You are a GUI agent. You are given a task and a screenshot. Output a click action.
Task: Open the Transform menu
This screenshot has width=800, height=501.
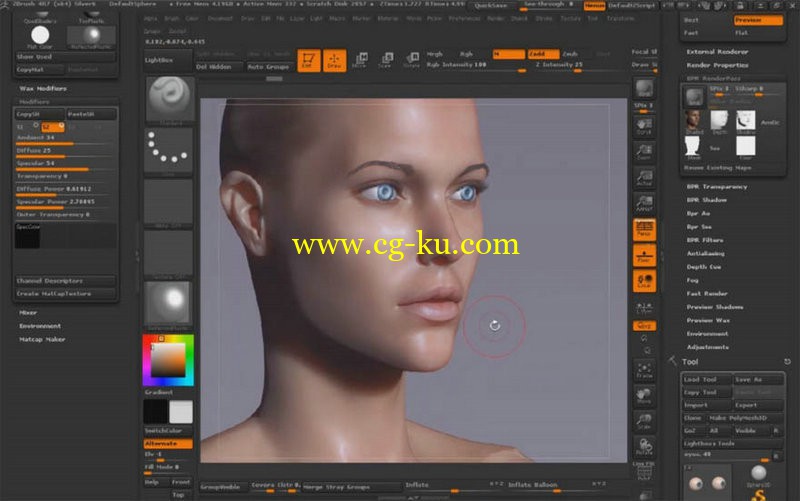[620, 18]
